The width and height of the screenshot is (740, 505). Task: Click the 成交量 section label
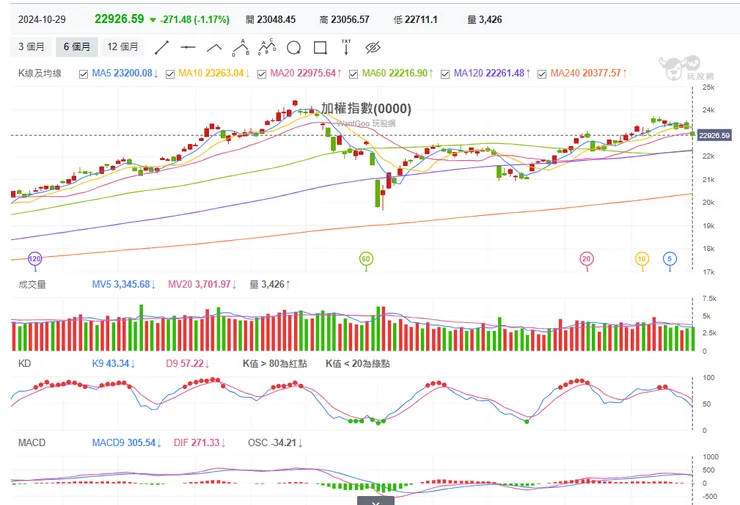[x=32, y=285]
